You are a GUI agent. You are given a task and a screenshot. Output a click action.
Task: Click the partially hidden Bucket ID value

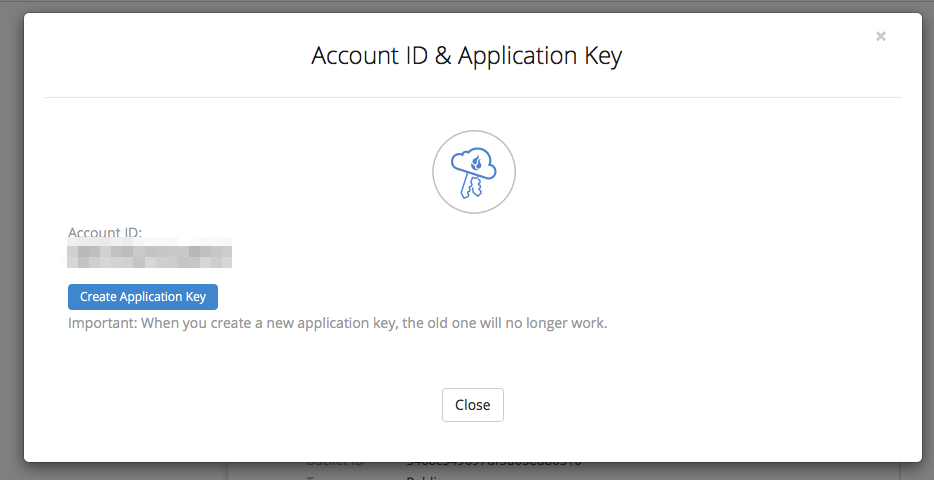(x=494, y=463)
